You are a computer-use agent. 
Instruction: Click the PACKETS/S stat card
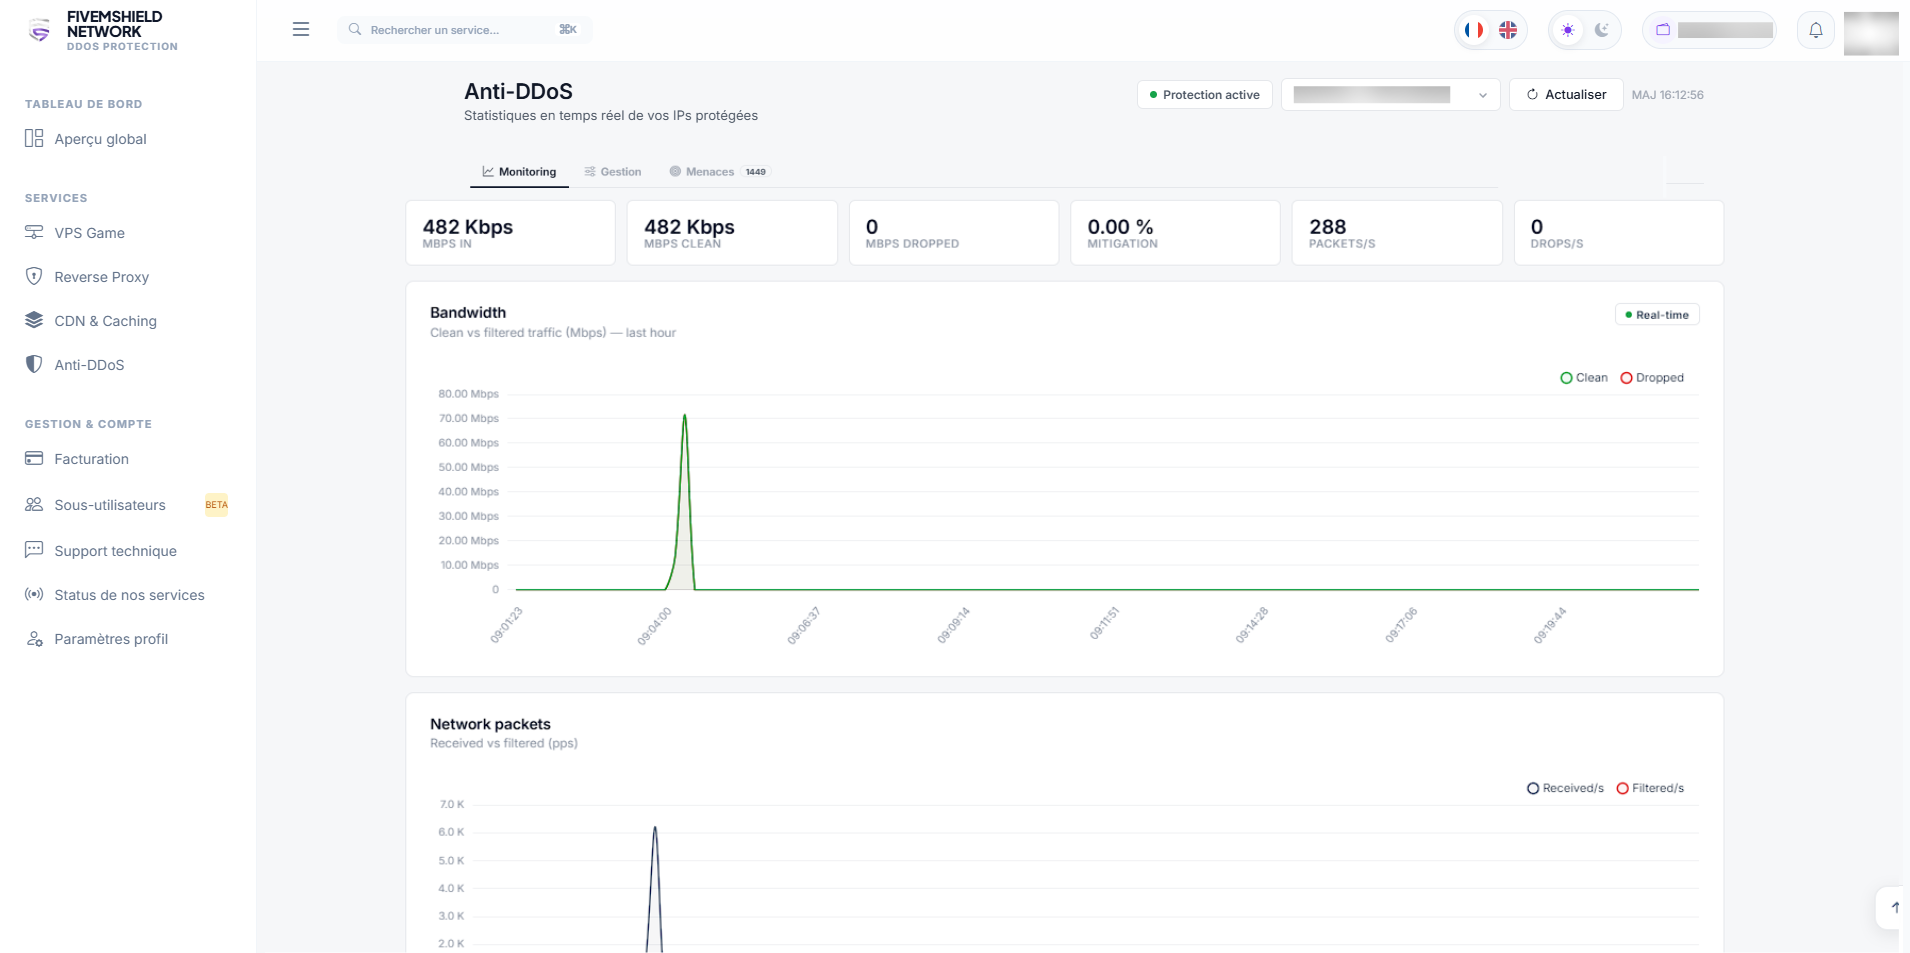point(1397,233)
